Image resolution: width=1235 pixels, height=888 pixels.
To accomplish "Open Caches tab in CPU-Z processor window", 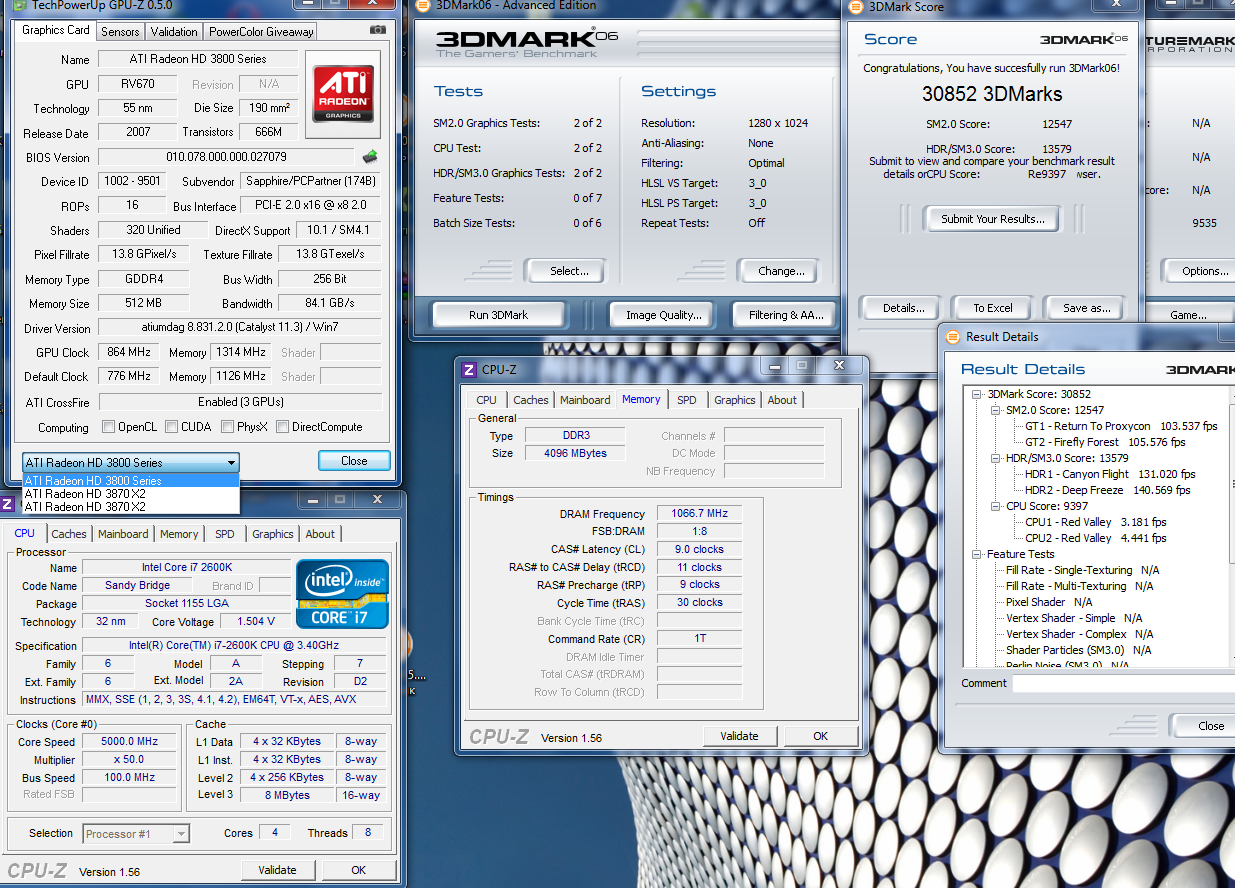I will (x=69, y=534).
